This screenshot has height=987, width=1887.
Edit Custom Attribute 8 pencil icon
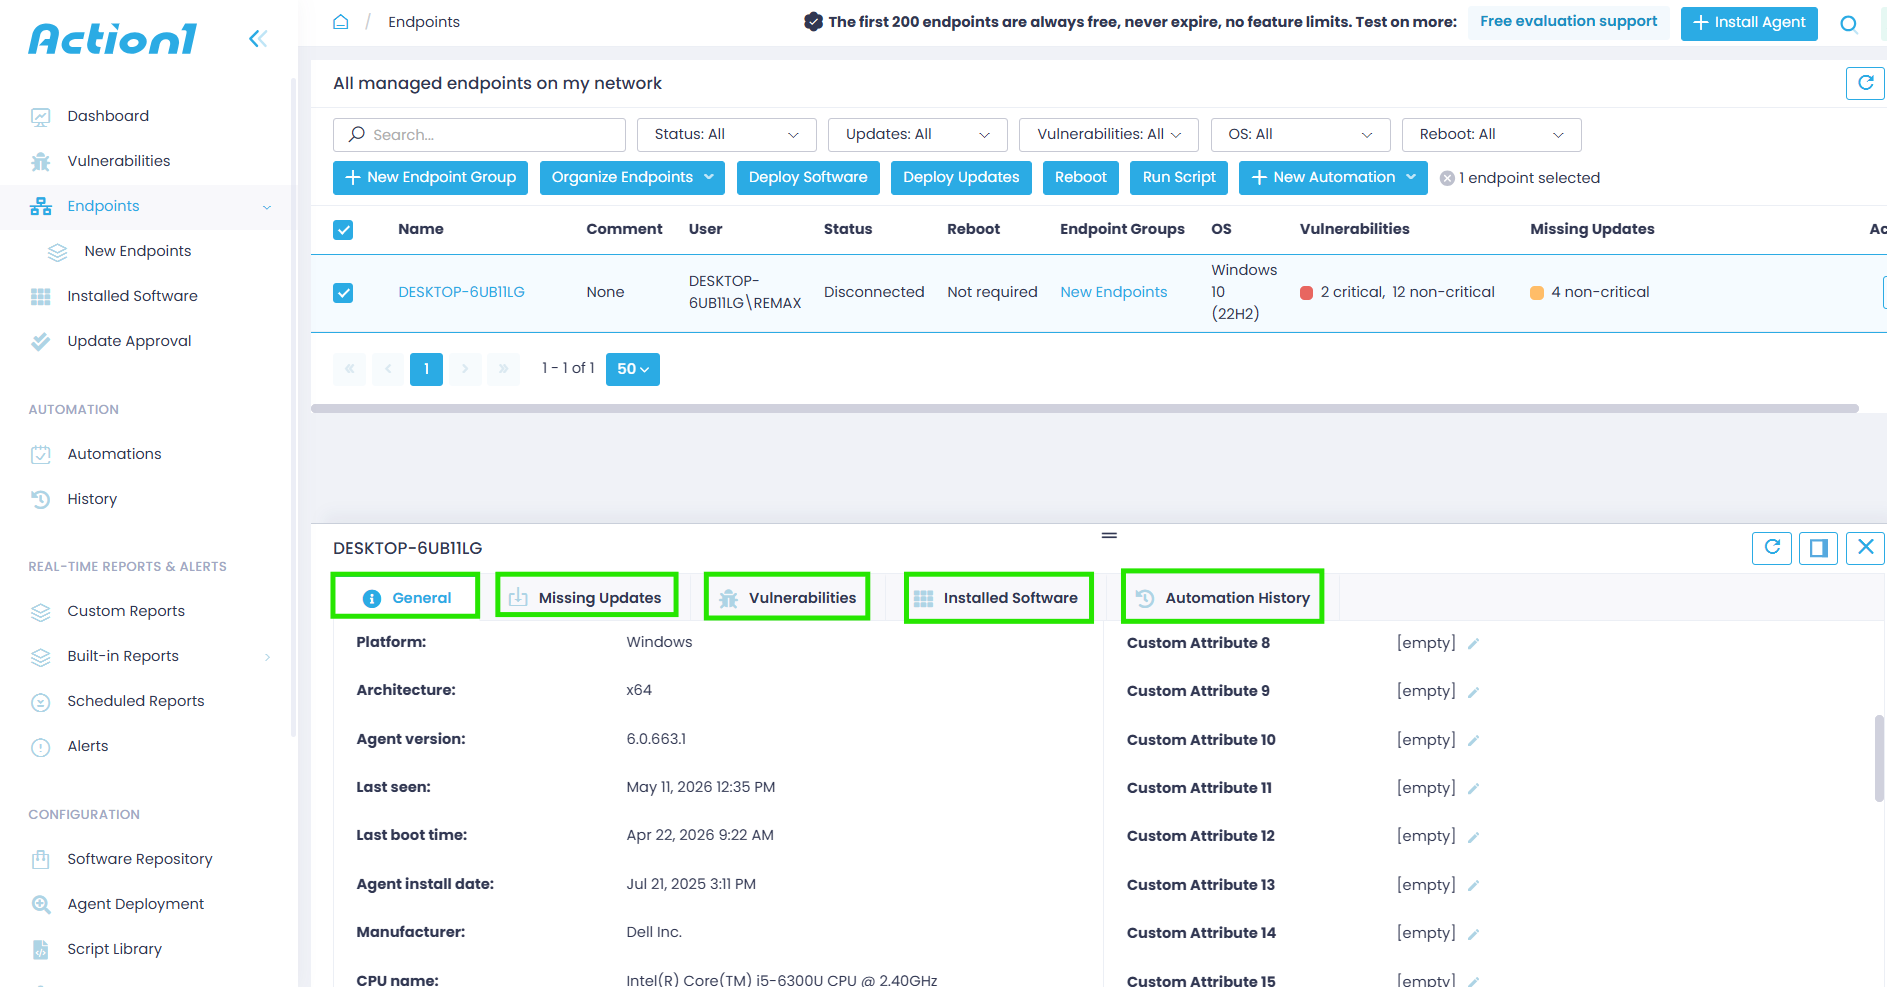coord(1473,644)
